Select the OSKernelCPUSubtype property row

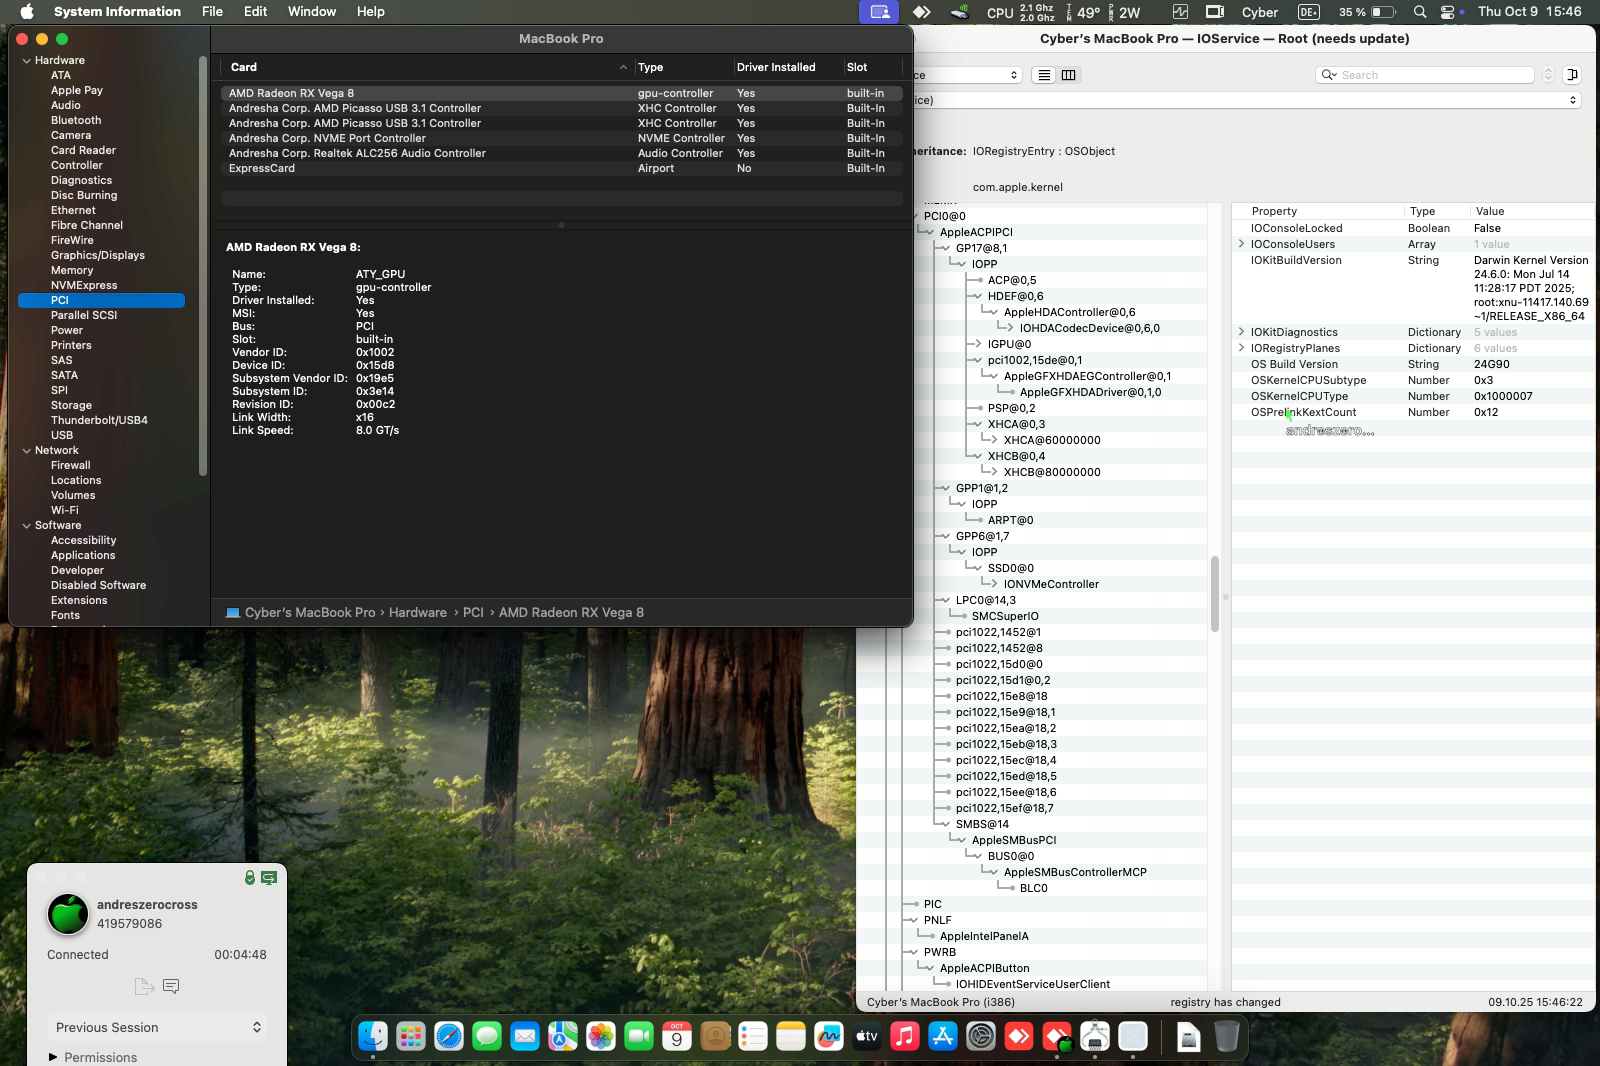tap(1412, 380)
